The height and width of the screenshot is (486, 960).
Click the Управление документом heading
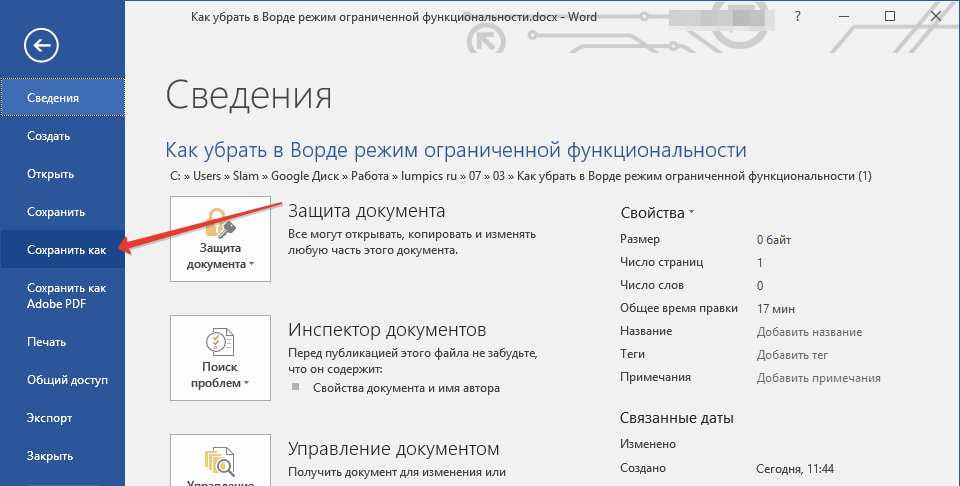click(394, 449)
